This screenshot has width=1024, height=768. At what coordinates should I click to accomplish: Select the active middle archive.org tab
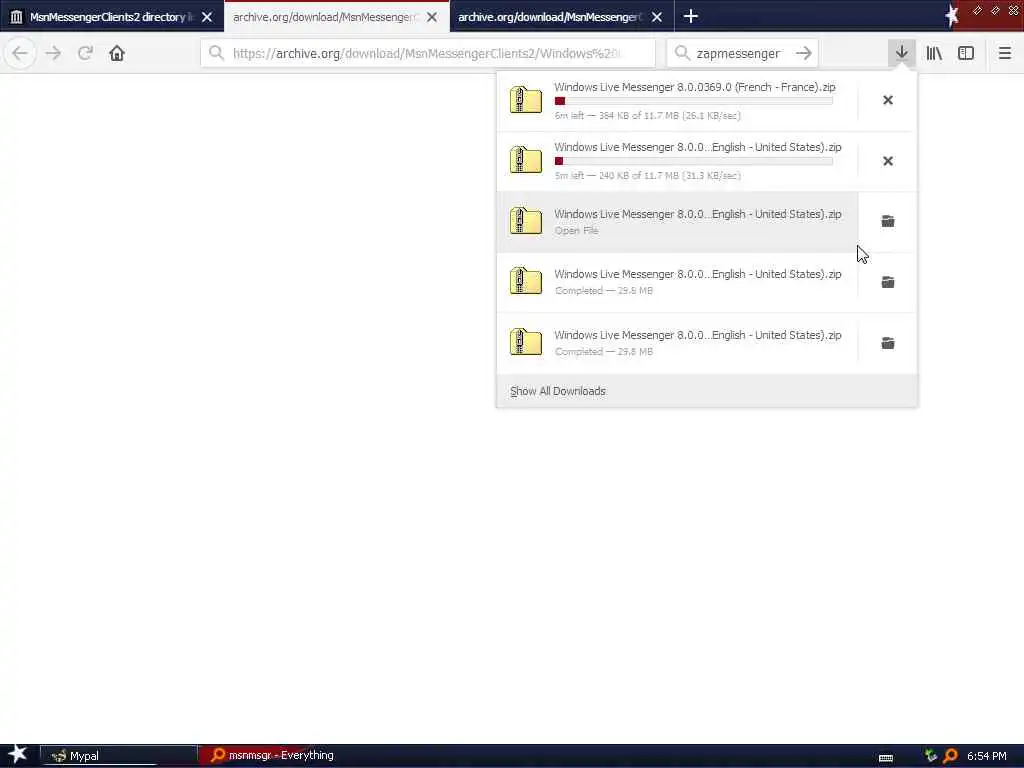[337, 16]
